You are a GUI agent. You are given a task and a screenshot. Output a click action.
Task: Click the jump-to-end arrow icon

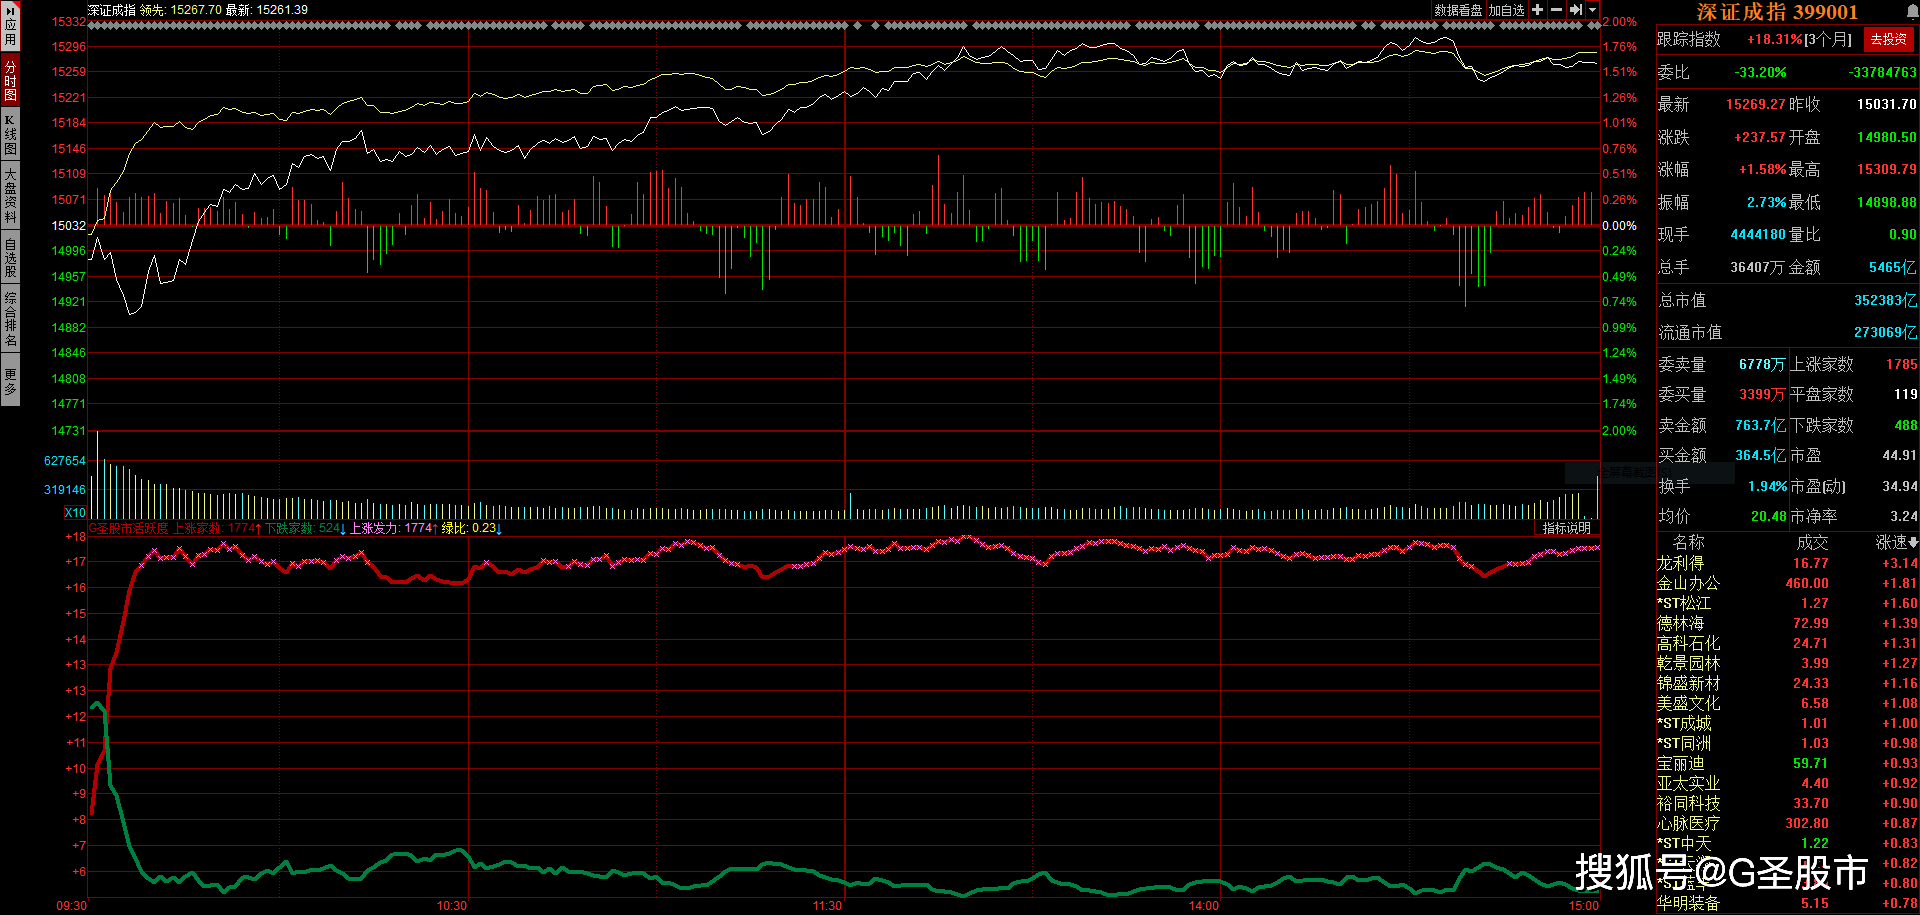coord(1575,10)
